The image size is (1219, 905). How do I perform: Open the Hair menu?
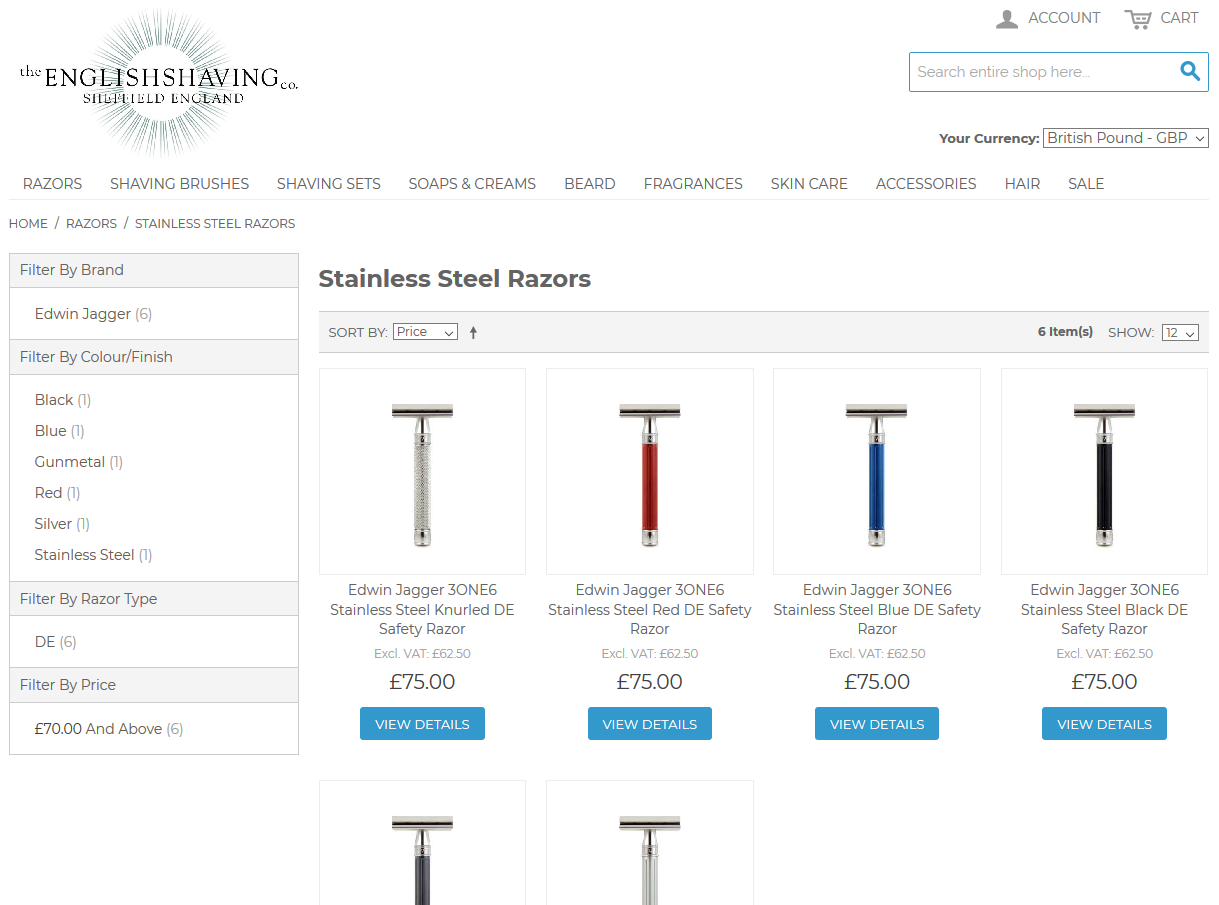click(x=1022, y=184)
